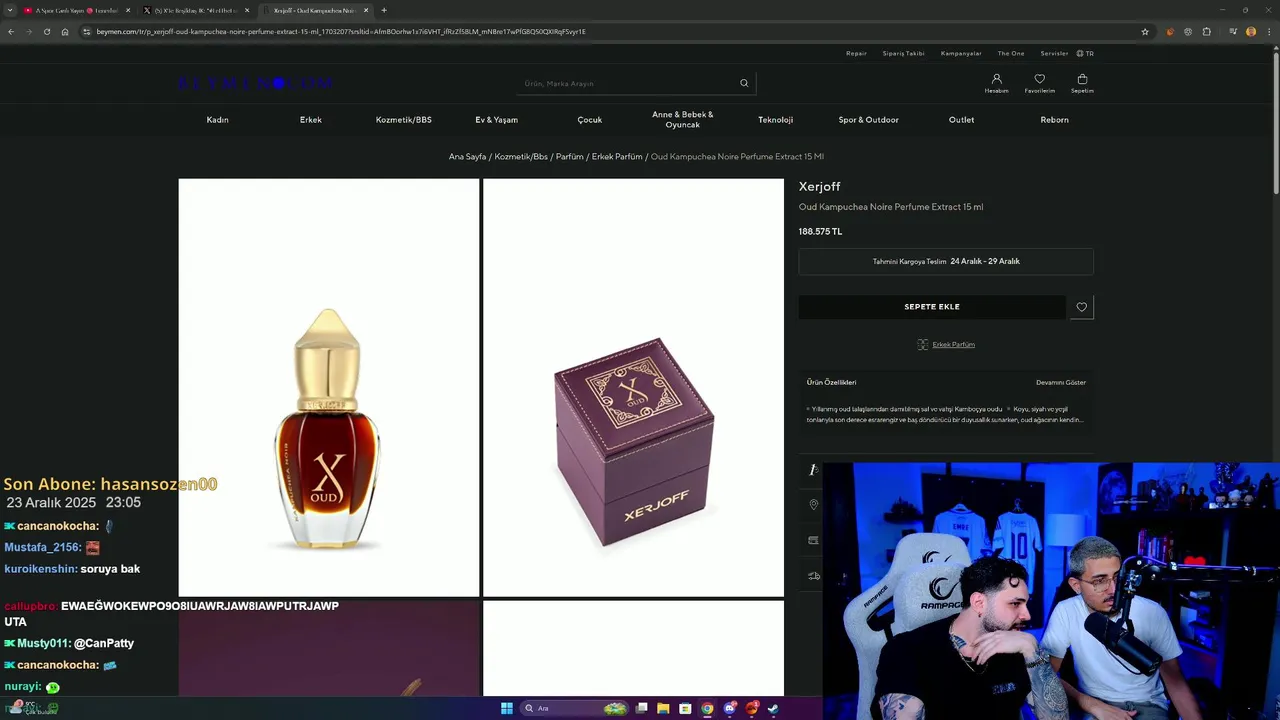Click the page vertical scrollbar
The height and width of the screenshot is (720, 1280).
[x=1275, y=122]
